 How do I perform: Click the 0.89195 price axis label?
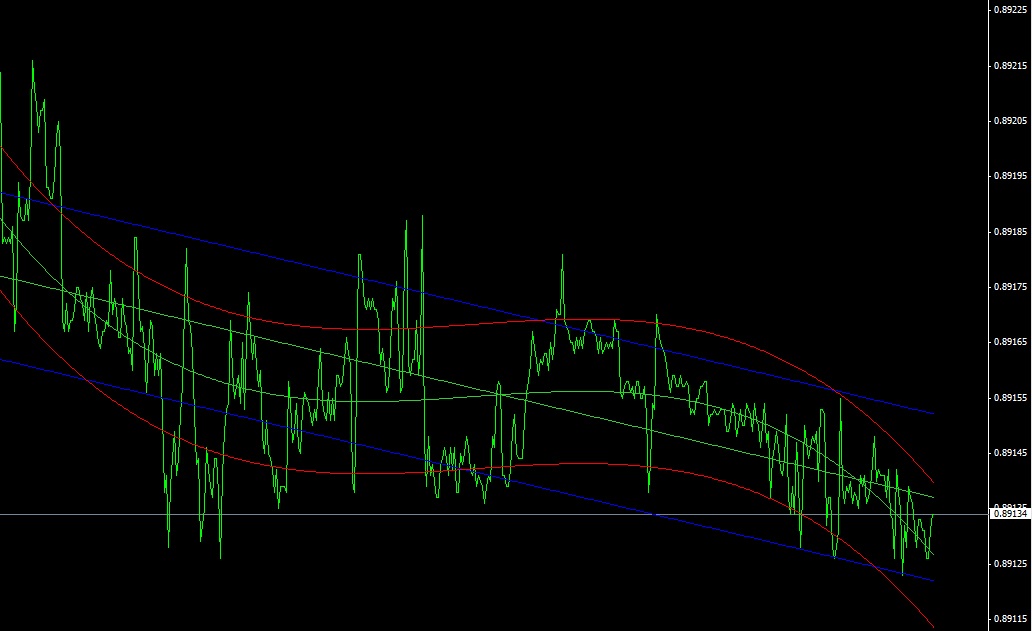(1010, 176)
